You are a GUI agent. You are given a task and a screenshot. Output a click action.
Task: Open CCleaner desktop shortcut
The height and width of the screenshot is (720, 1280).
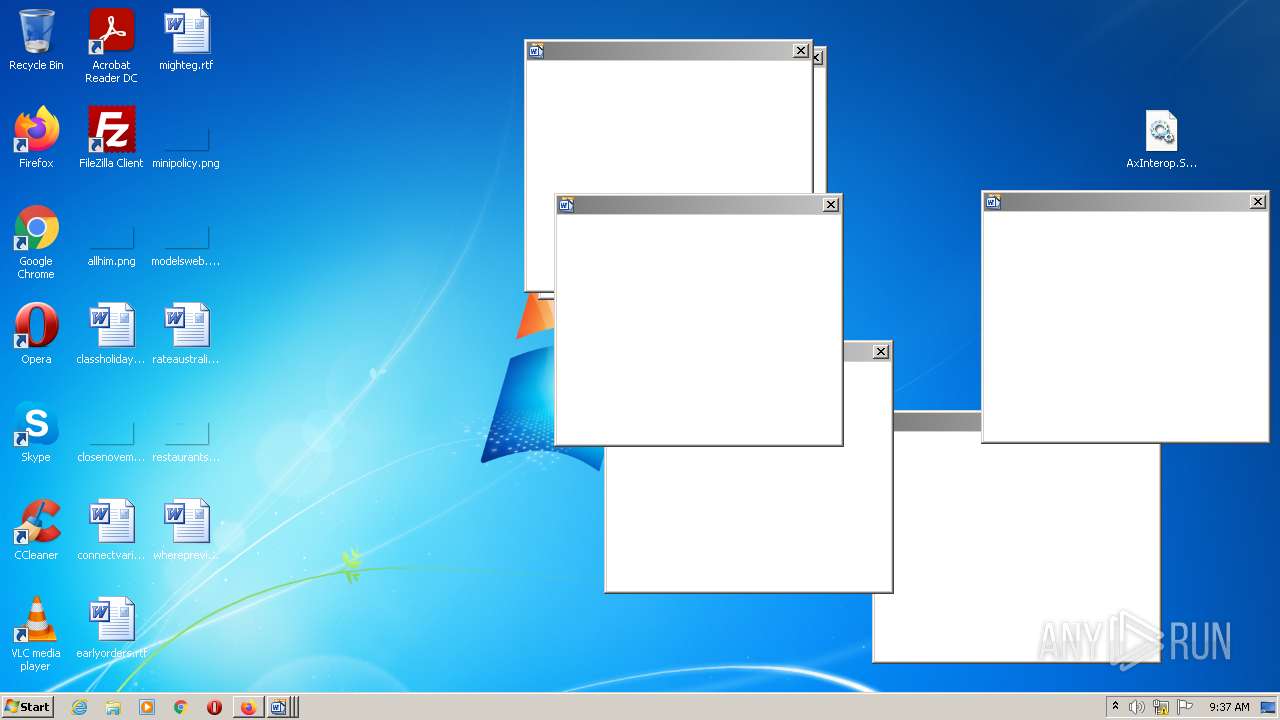(x=36, y=530)
